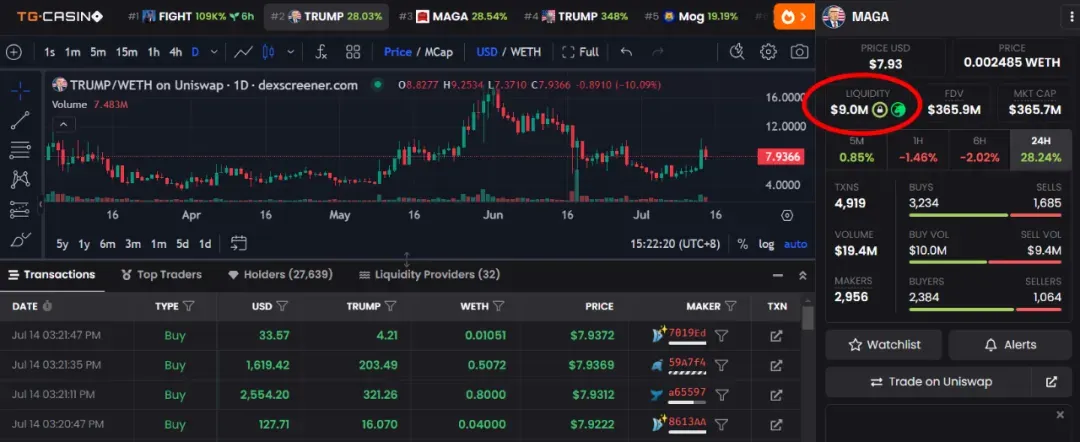Select the Transactions tab
This screenshot has width=1080, height=442.
52,275
